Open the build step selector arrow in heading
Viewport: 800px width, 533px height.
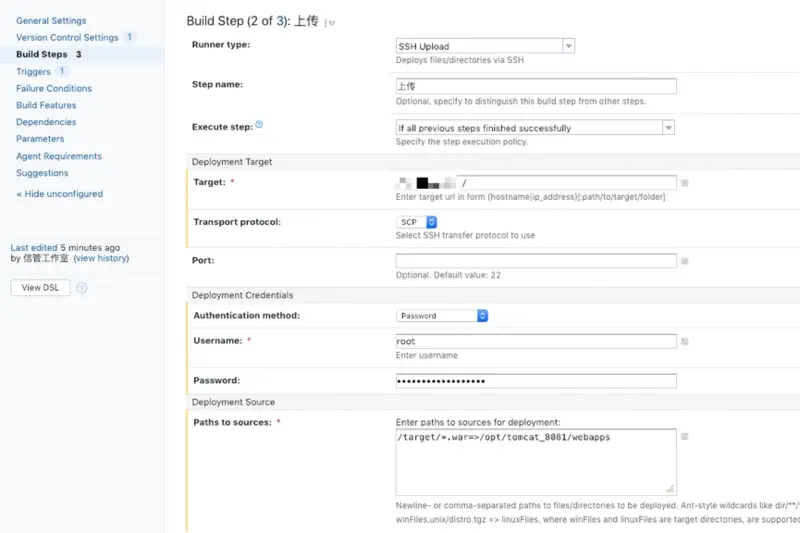[330, 23]
